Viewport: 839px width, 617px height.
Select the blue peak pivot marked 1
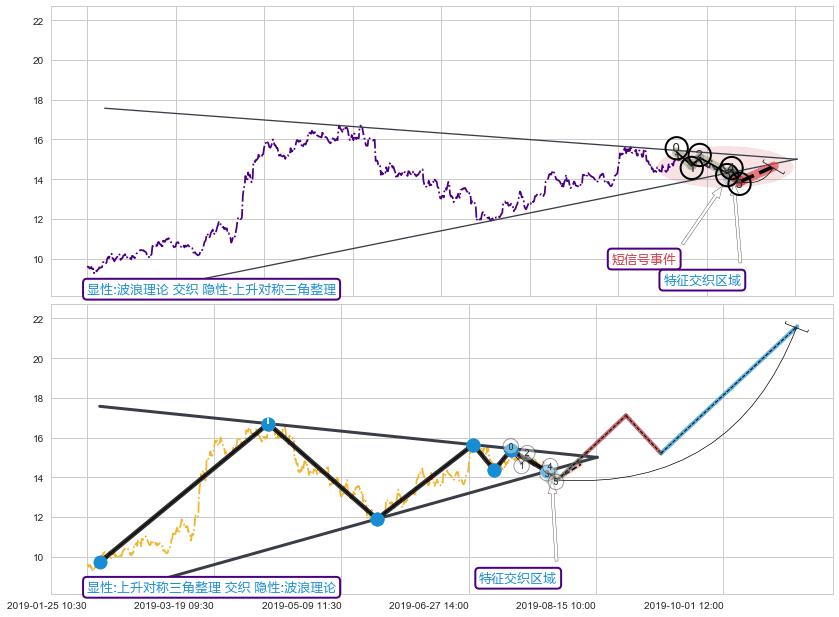pos(268,424)
